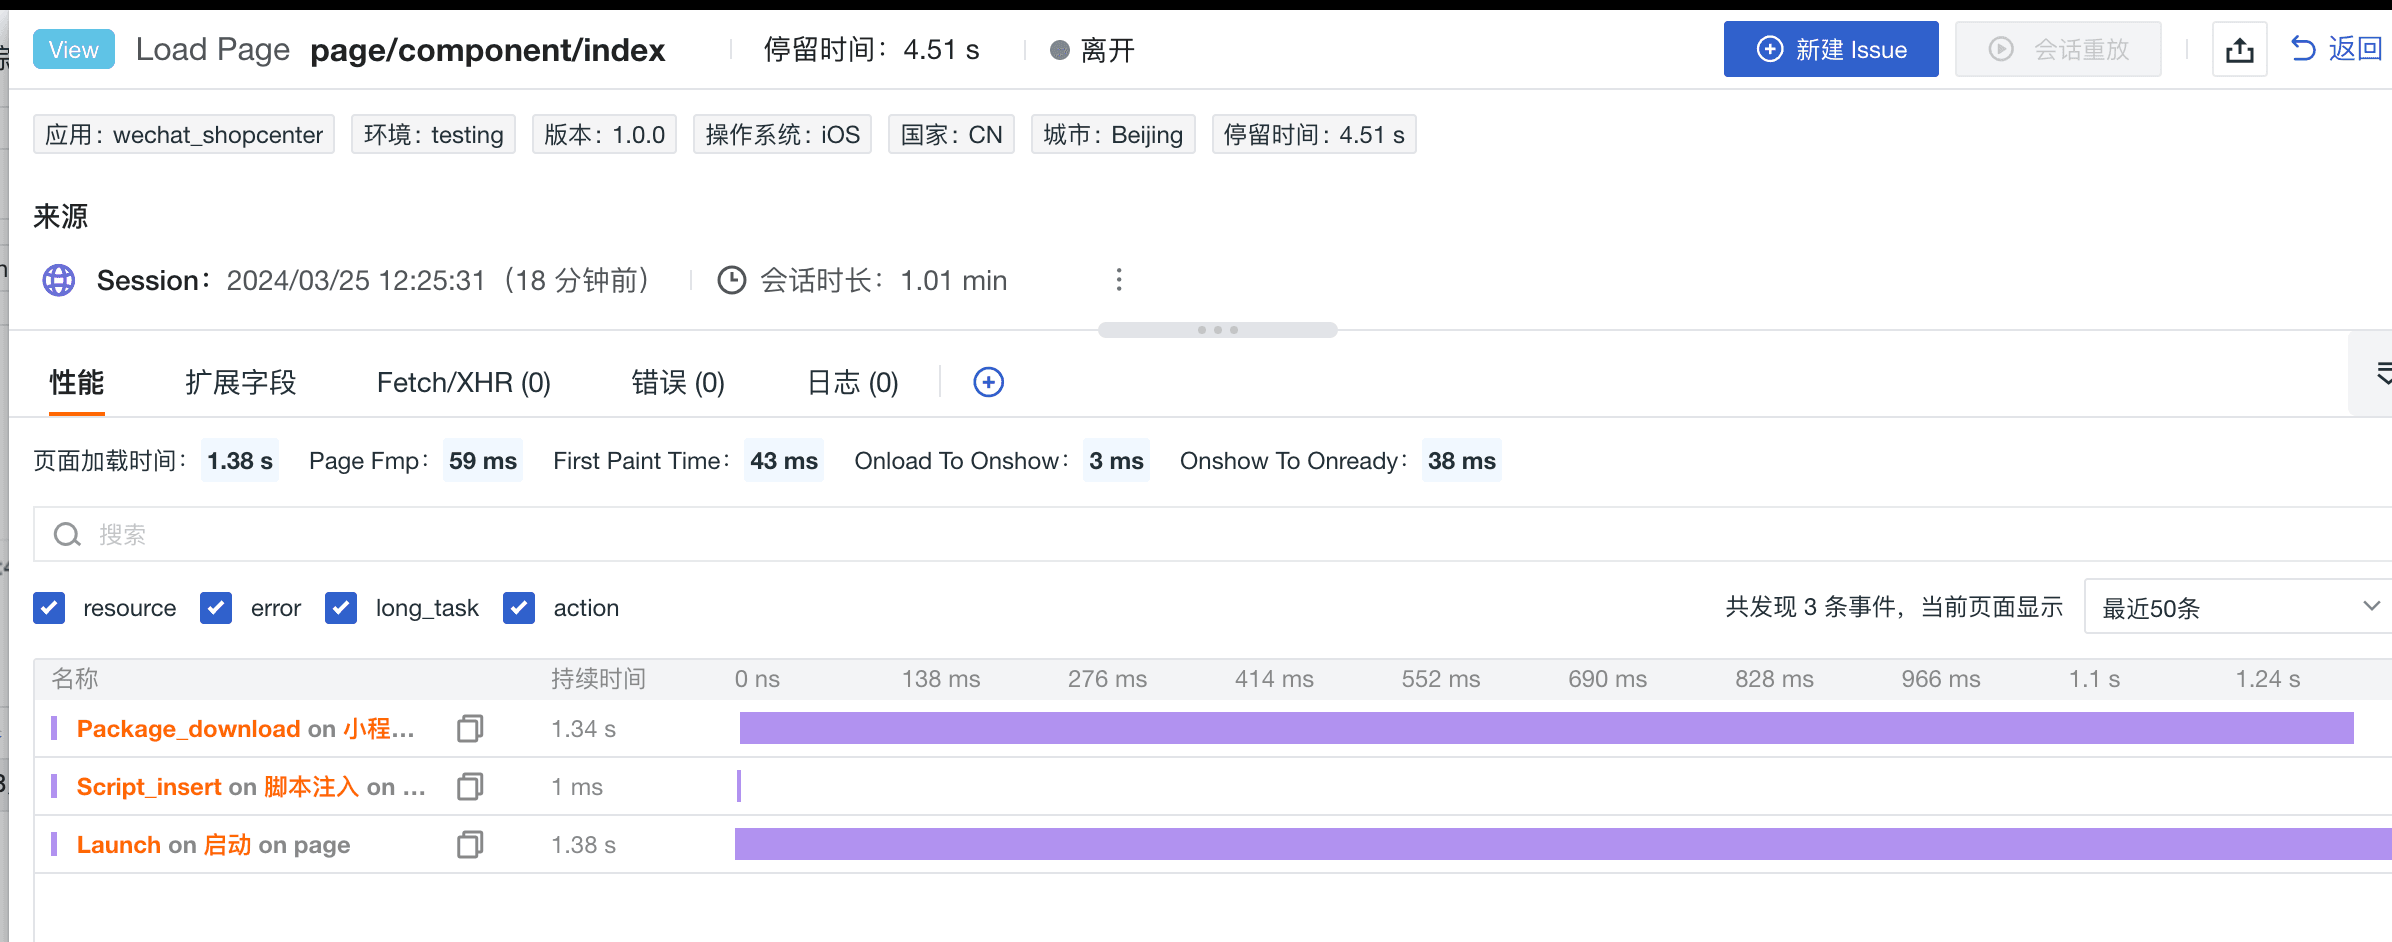This screenshot has width=2392, height=942.
Task: Open the 日志 (0) tab
Action: pyautogui.click(x=853, y=383)
